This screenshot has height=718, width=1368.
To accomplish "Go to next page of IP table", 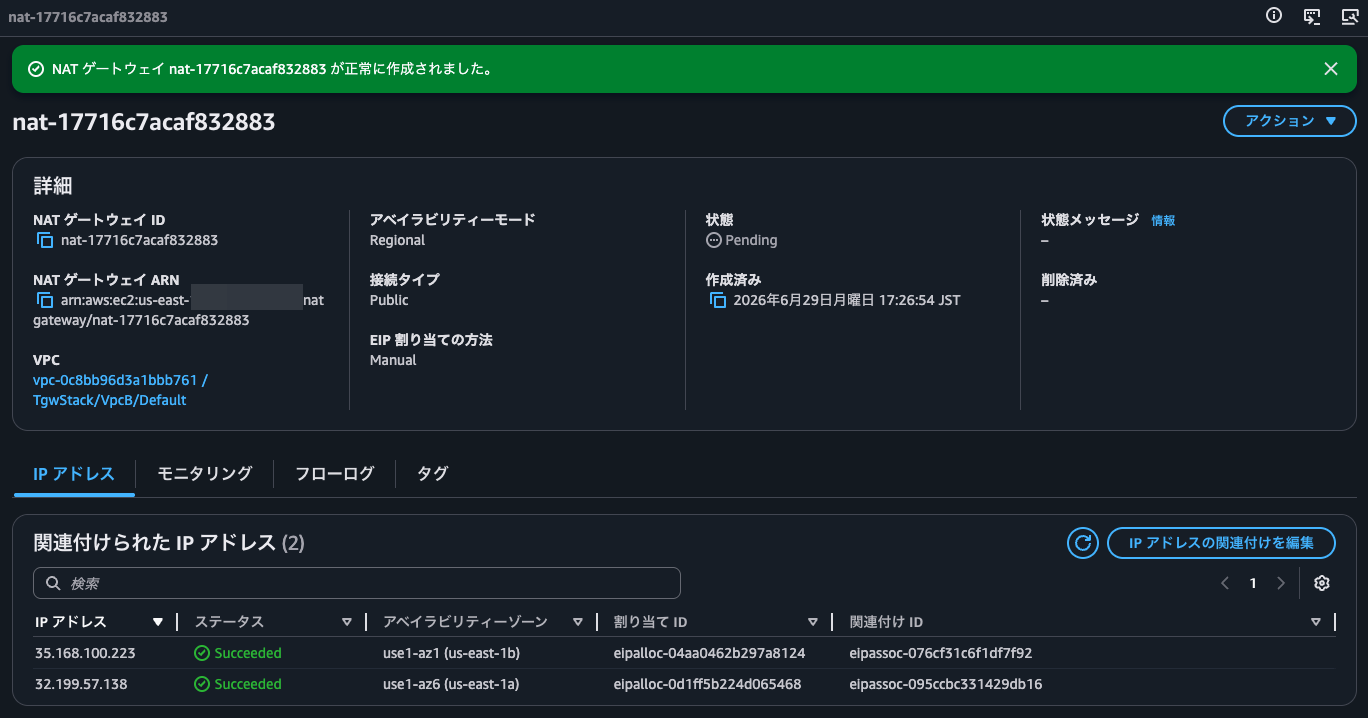I will [1281, 583].
